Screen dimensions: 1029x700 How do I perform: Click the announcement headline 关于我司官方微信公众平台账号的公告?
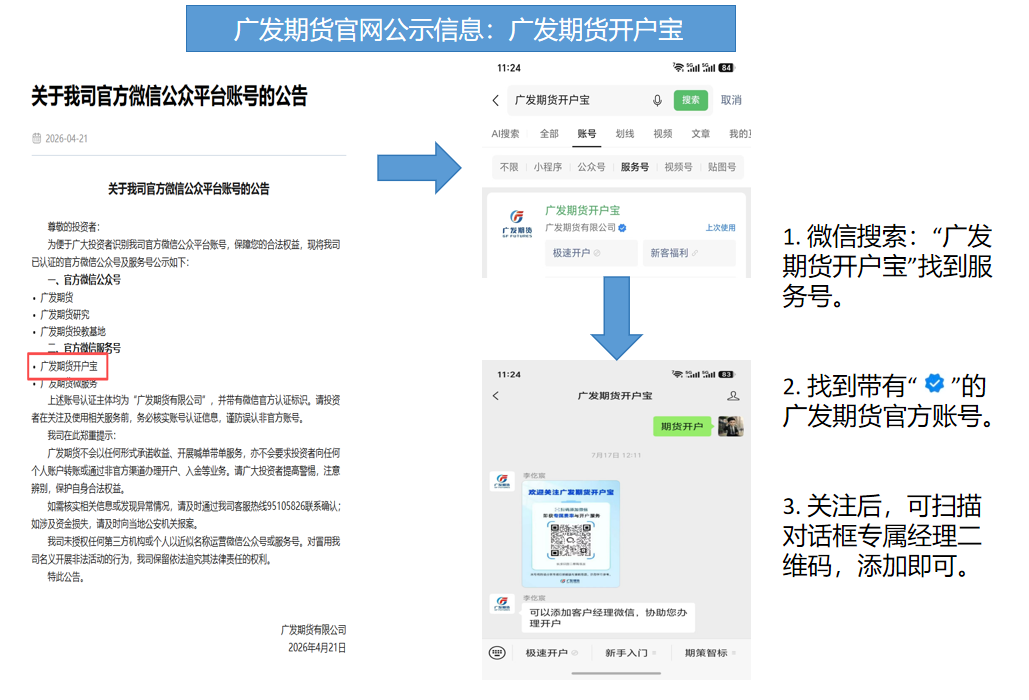point(169,96)
